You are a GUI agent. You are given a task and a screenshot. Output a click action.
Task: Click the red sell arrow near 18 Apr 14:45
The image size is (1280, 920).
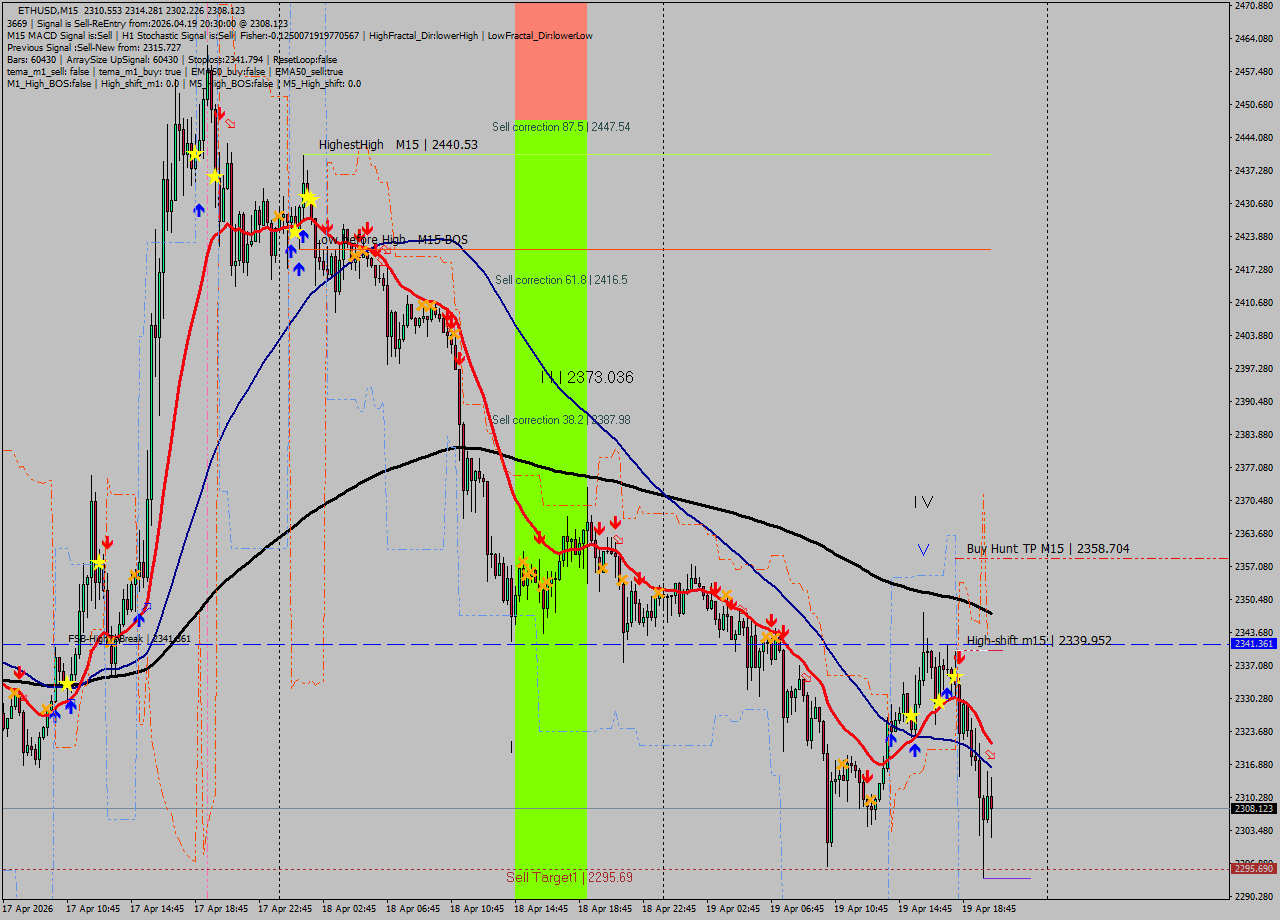pyautogui.click(x=540, y=540)
